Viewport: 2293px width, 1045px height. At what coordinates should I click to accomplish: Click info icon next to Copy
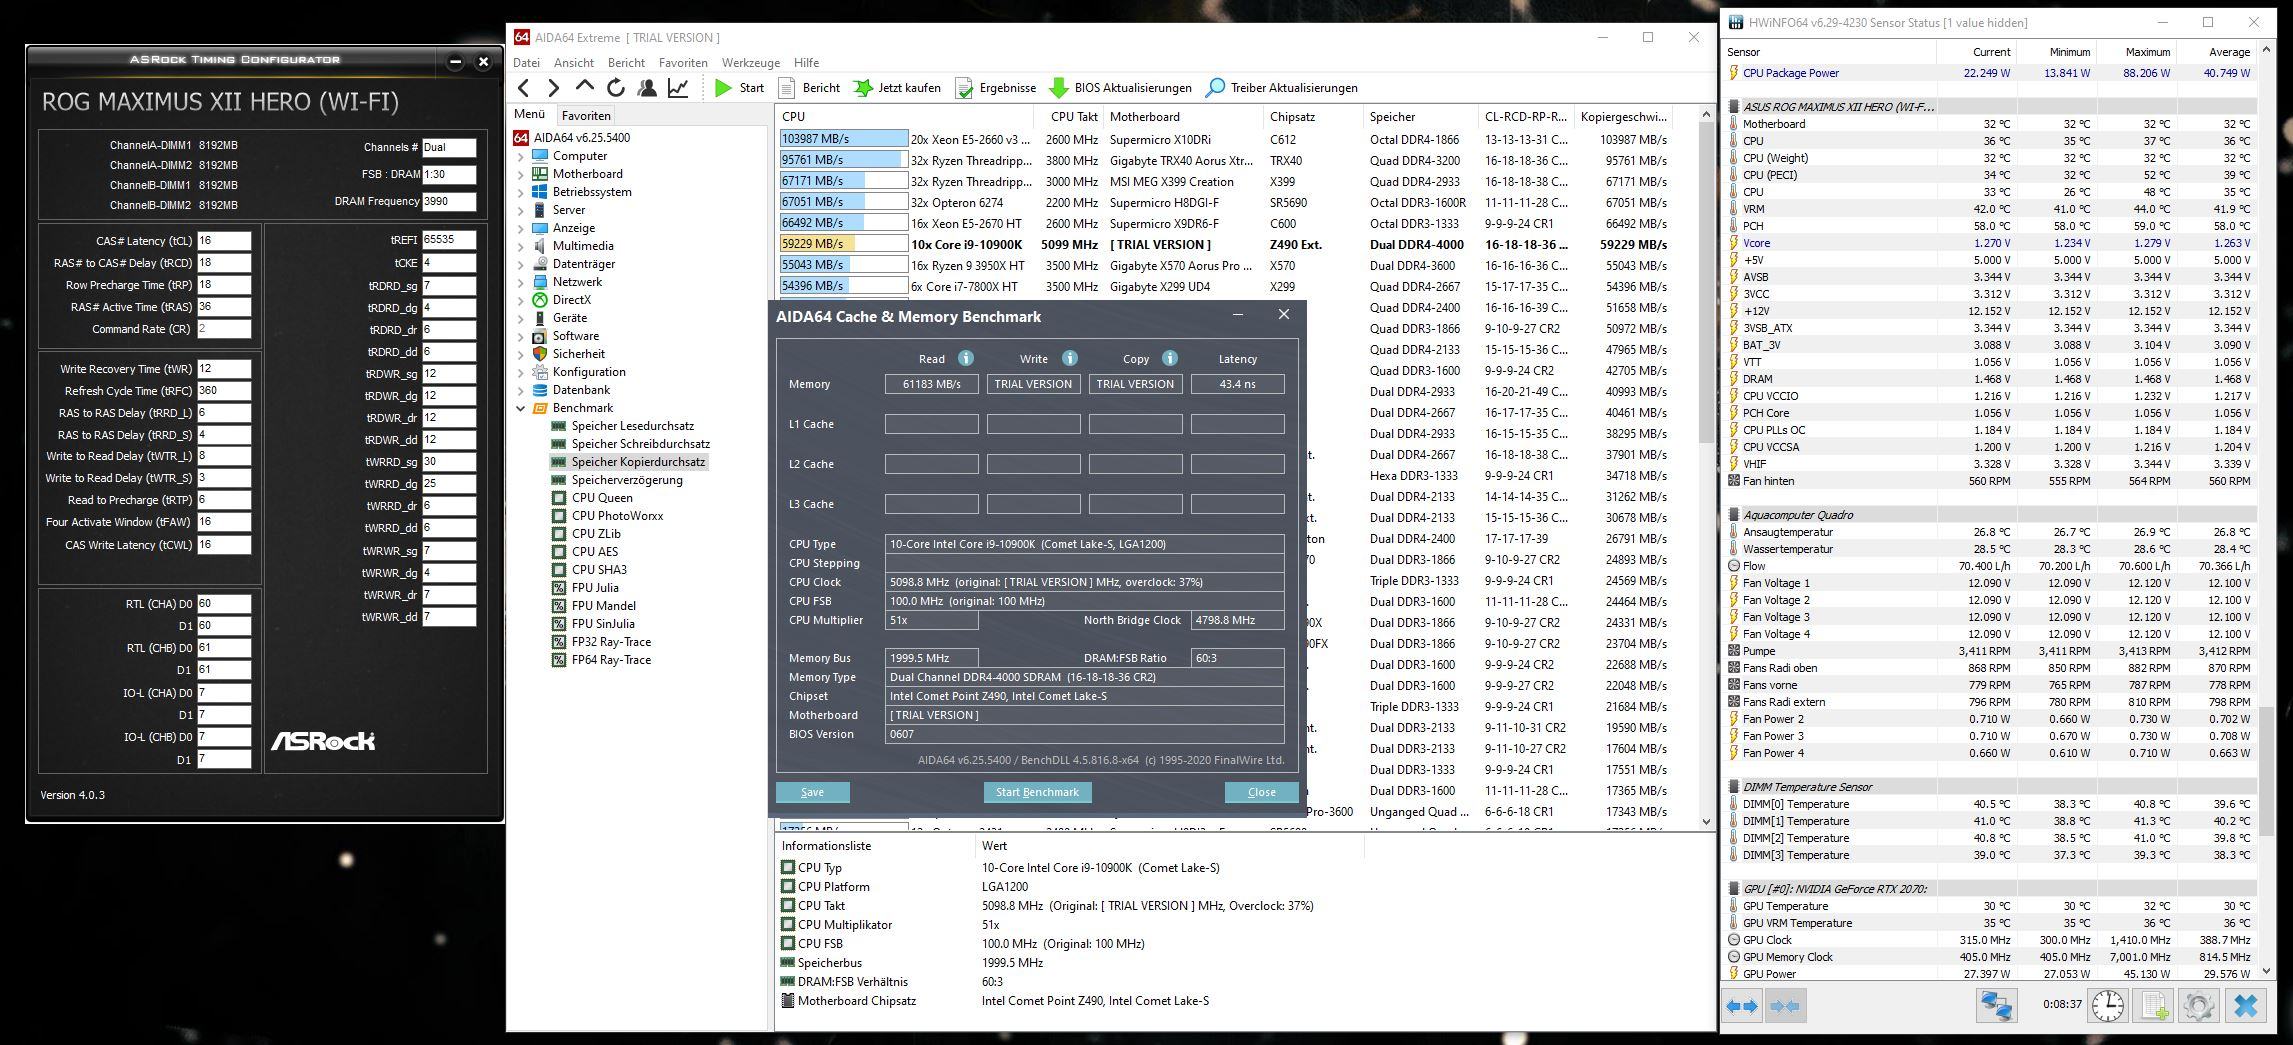coord(1169,358)
